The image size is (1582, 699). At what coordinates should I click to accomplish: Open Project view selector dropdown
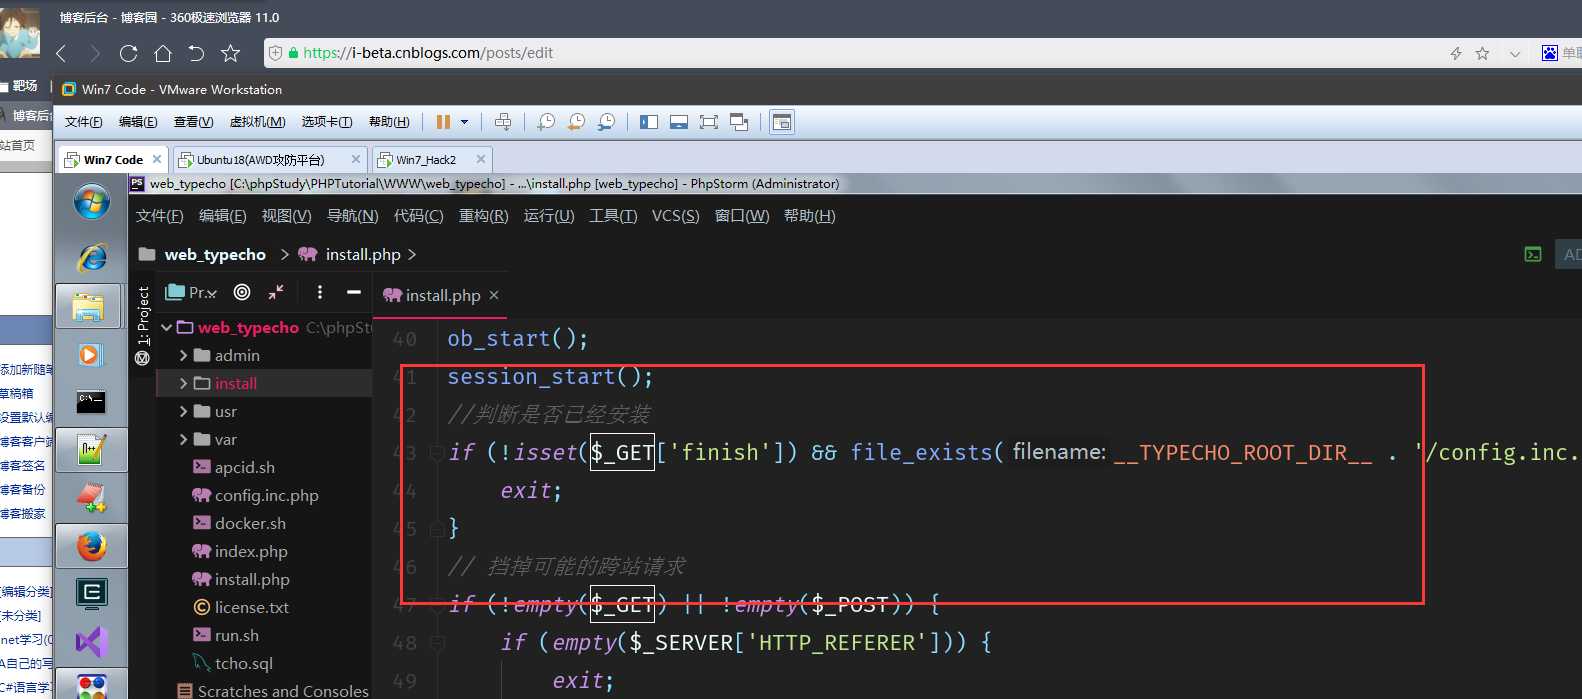tap(192, 292)
